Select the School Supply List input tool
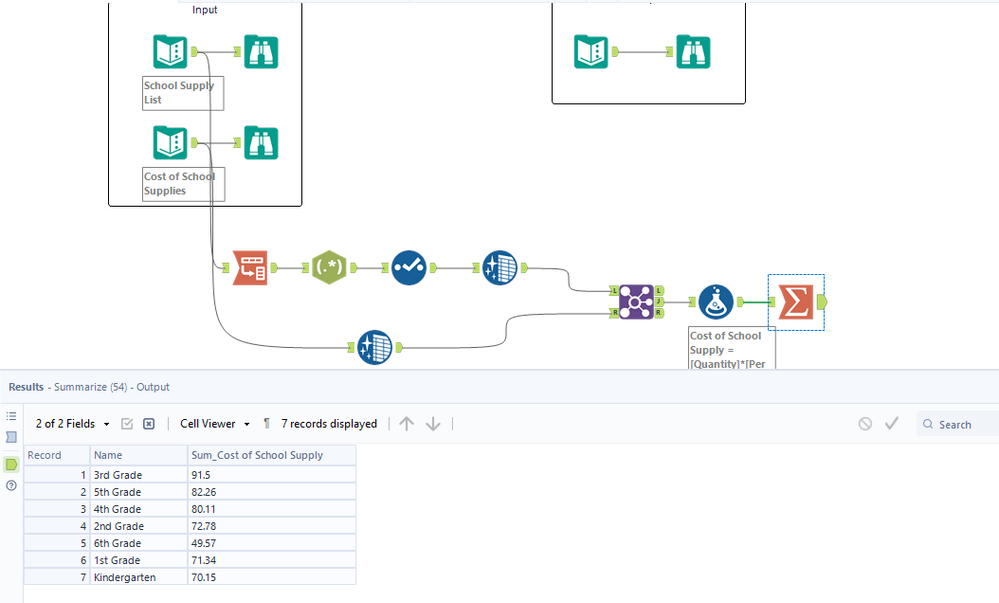The height and width of the screenshot is (603, 999). click(x=170, y=52)
